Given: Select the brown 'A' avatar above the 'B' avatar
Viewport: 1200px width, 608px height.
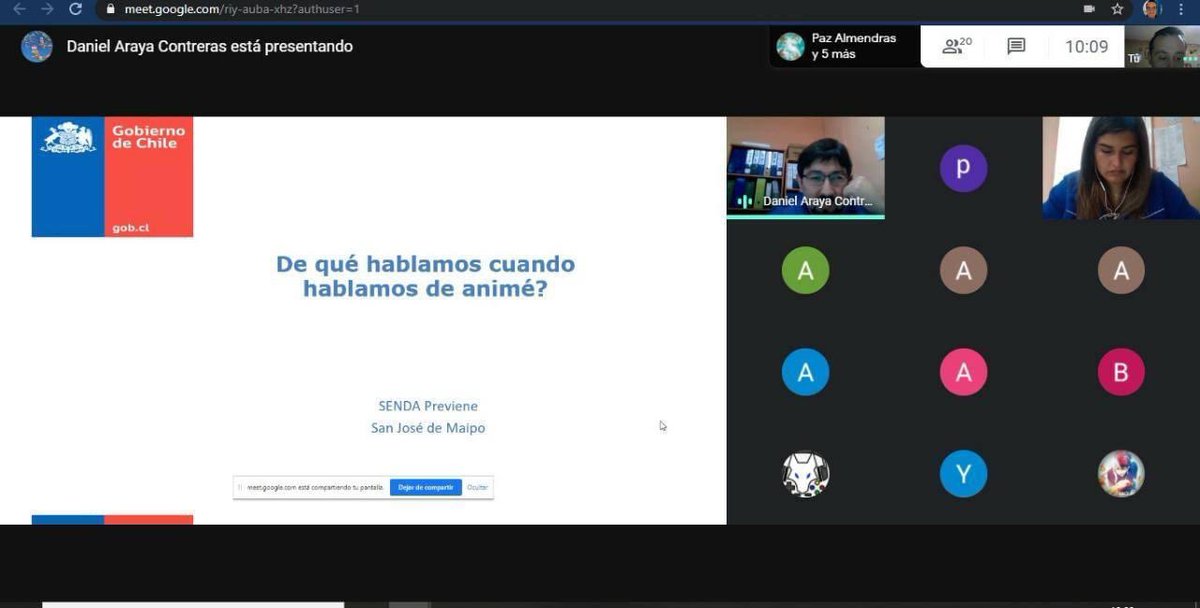Looking at the screenshot, I should 1121,270.
